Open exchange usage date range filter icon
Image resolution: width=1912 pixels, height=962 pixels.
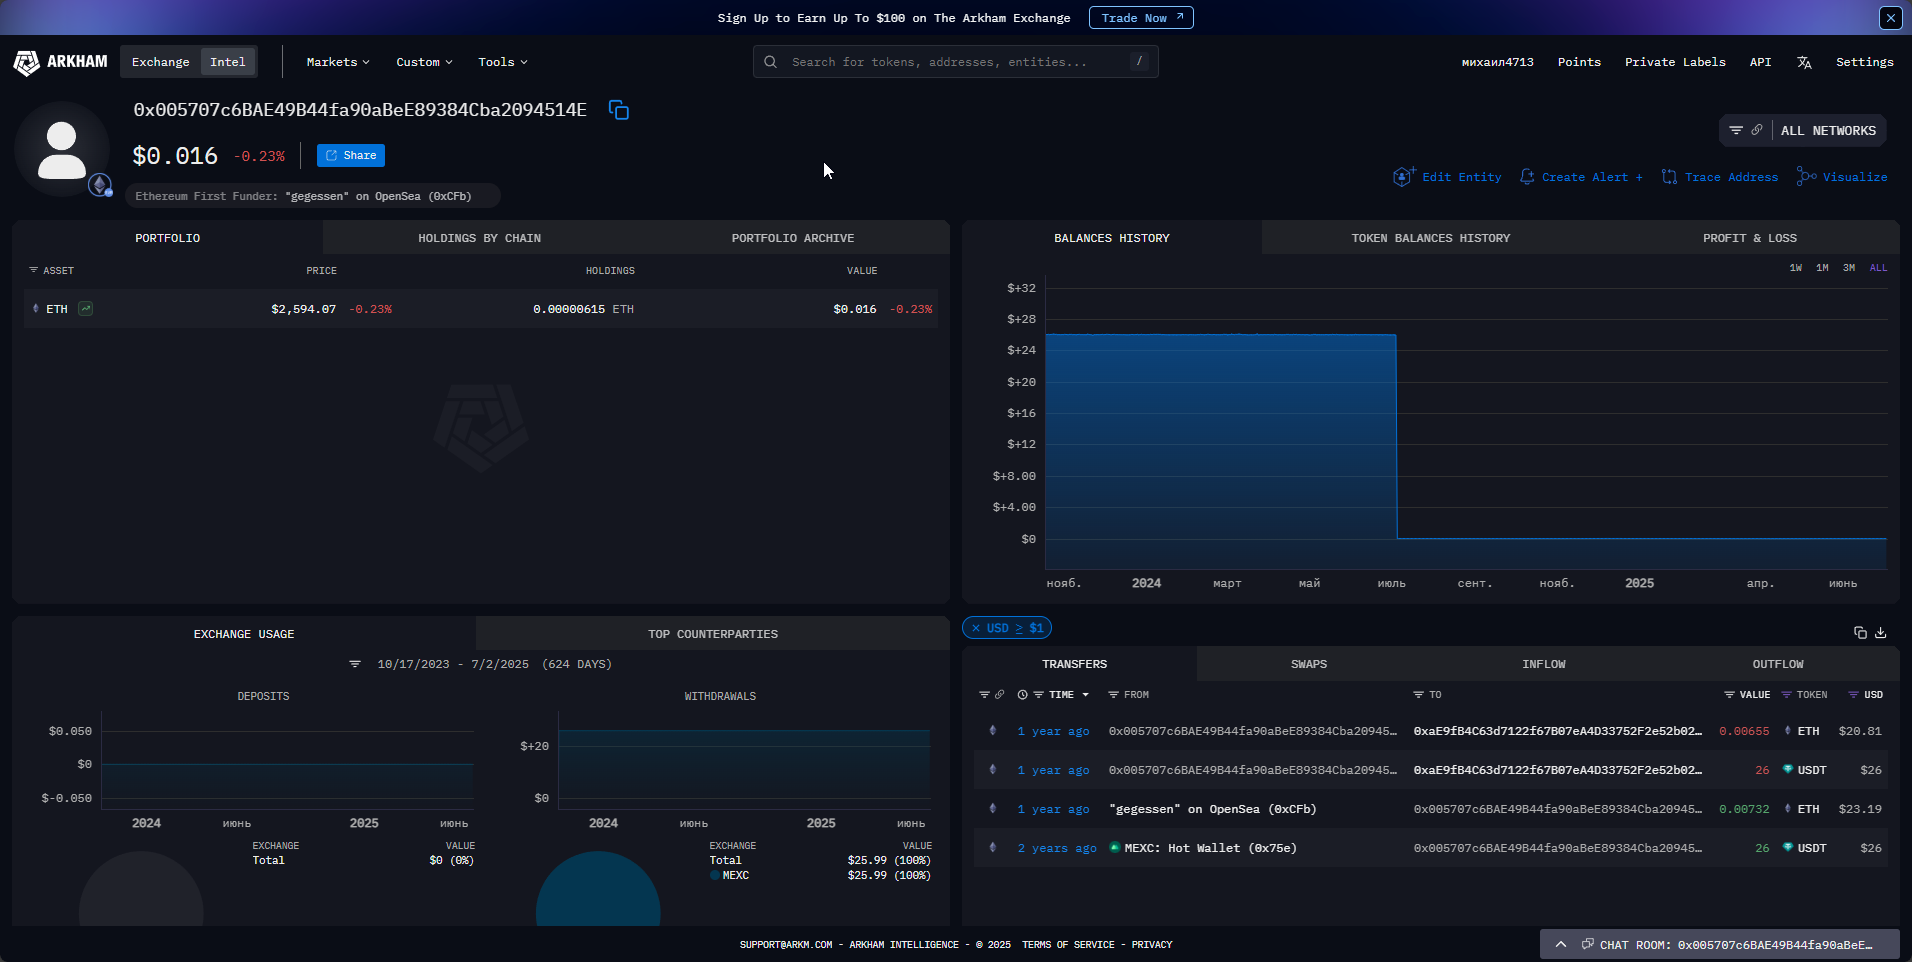click(355, 664)
